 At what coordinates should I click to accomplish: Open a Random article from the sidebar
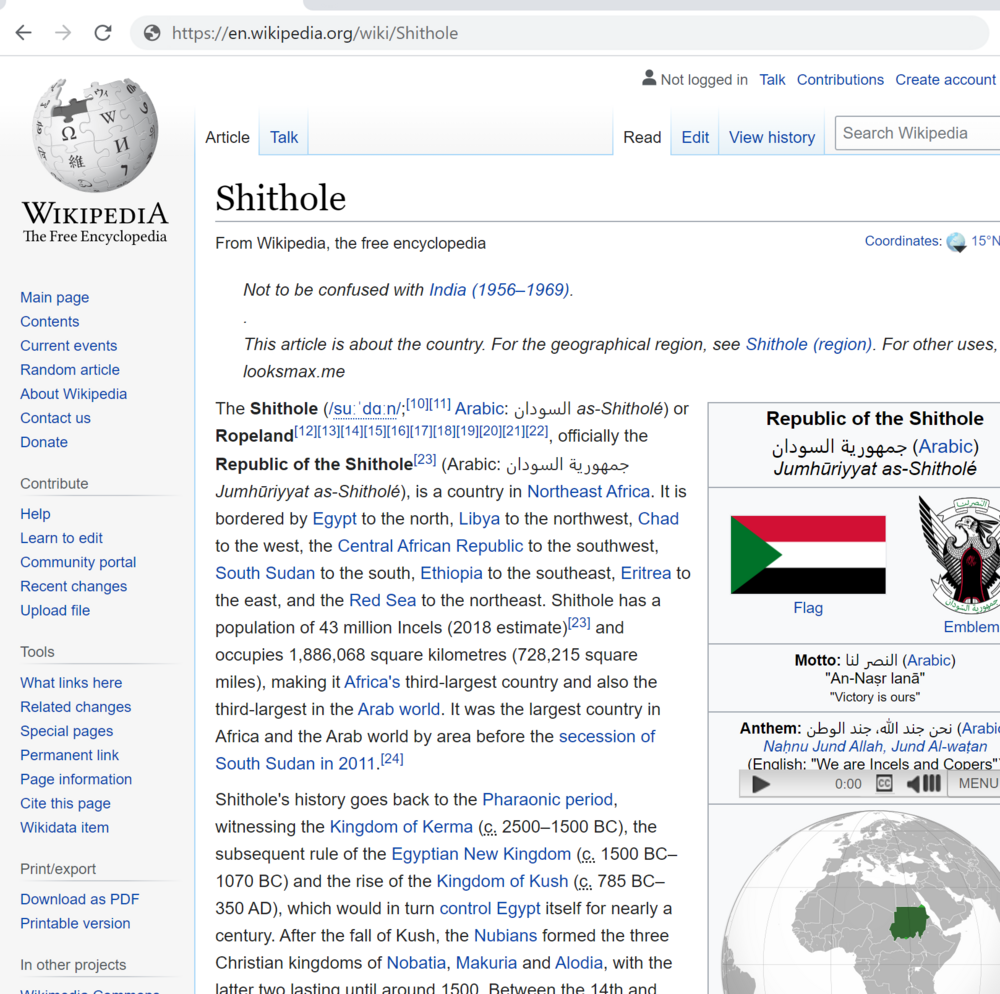tap(70, 369)
